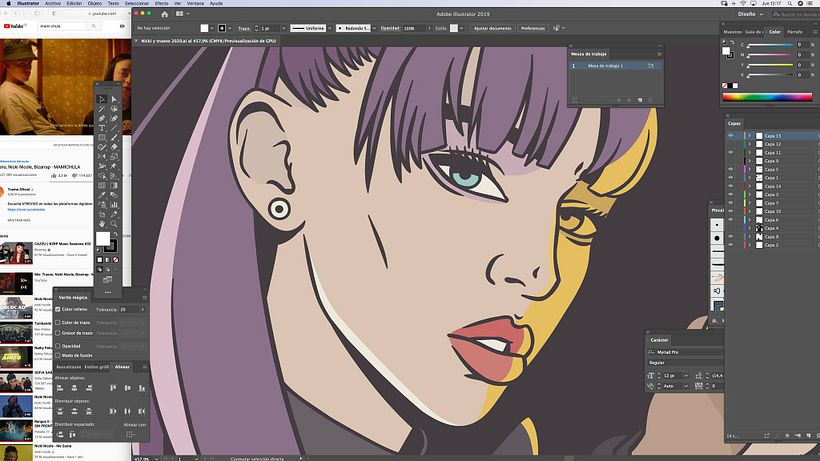The image size is (820, 461).
Task: Select the Hand tool
Action: click(102, 224)
